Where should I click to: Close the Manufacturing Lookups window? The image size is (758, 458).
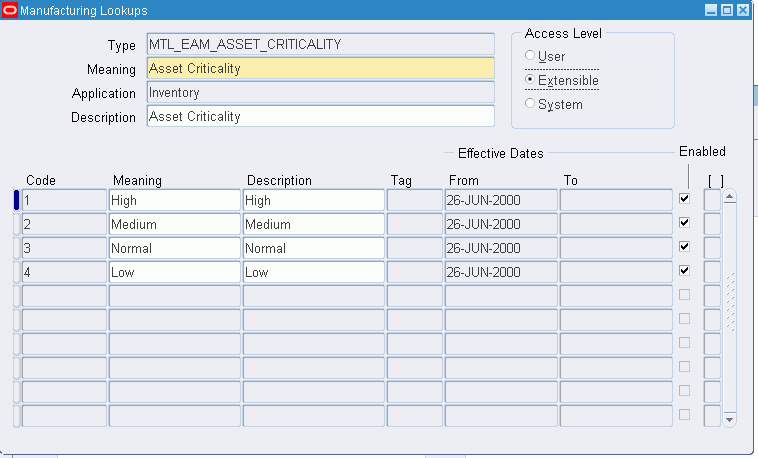pos(743,10)
